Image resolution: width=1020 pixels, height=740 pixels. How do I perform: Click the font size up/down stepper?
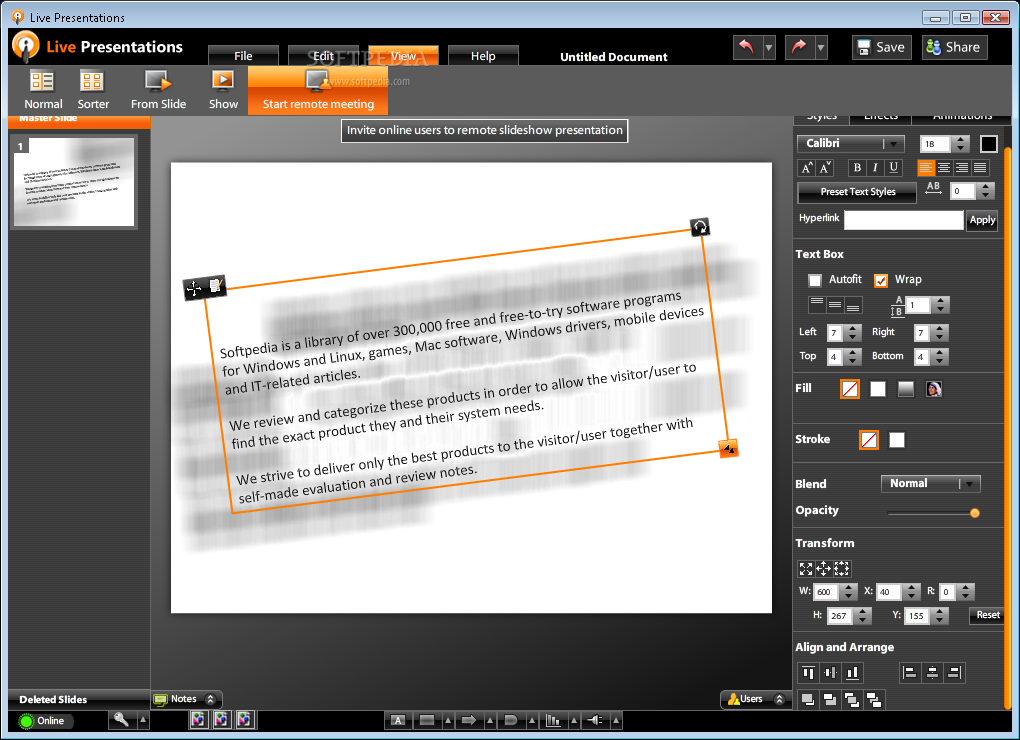pyautogui.click(x=960, y=144)
